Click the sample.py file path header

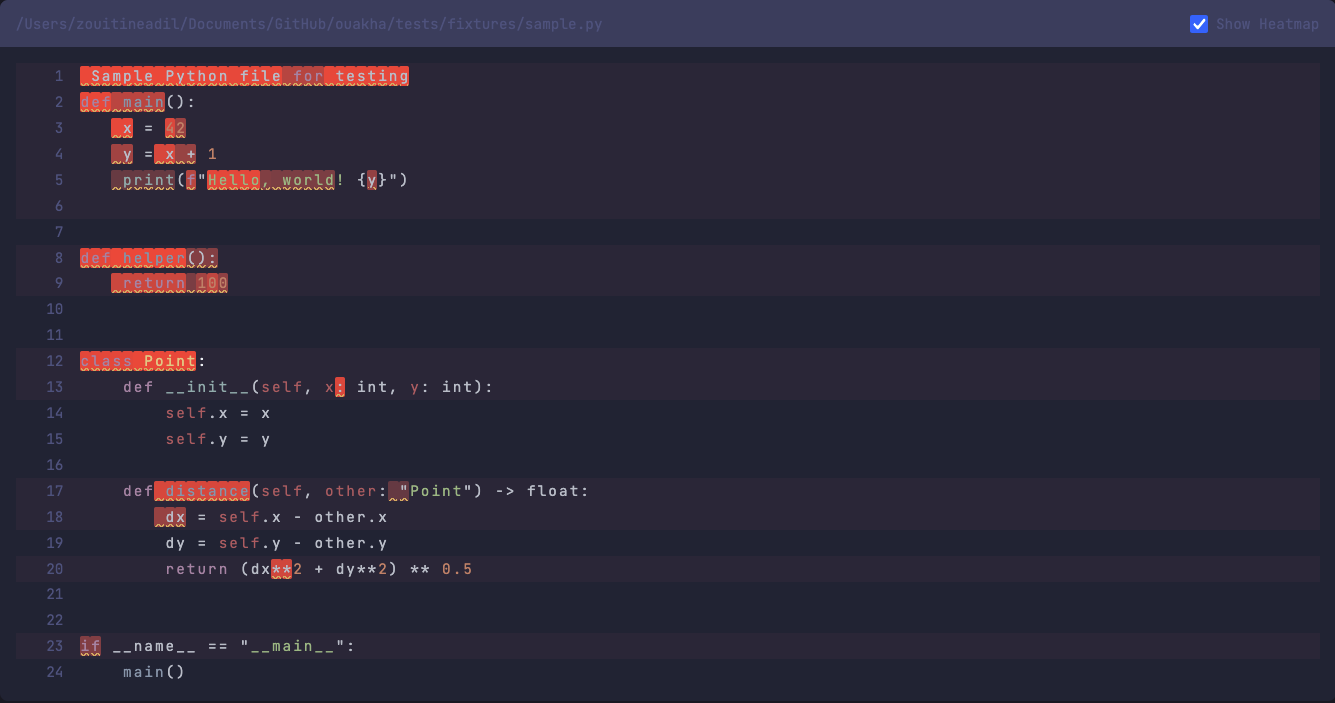pyautogui.click(x=309, y=24)
